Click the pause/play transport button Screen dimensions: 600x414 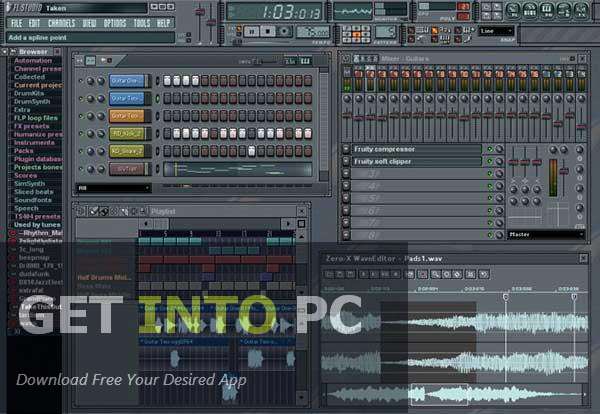[x=252, y=31]
